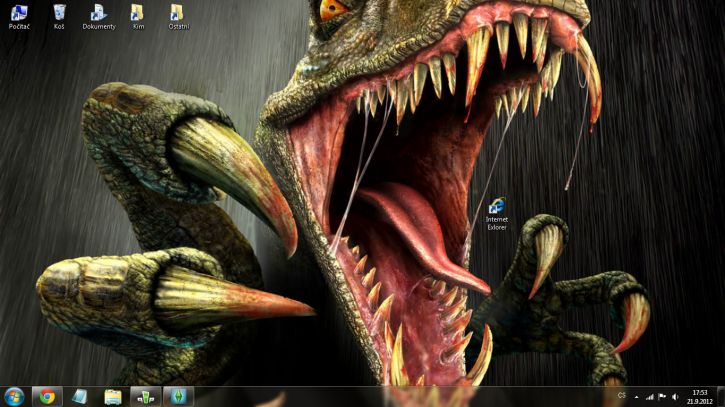Screen dimensions: 725x407
Task: Select the Dokumenty desktop shortcut
Action: pos(99,17)
